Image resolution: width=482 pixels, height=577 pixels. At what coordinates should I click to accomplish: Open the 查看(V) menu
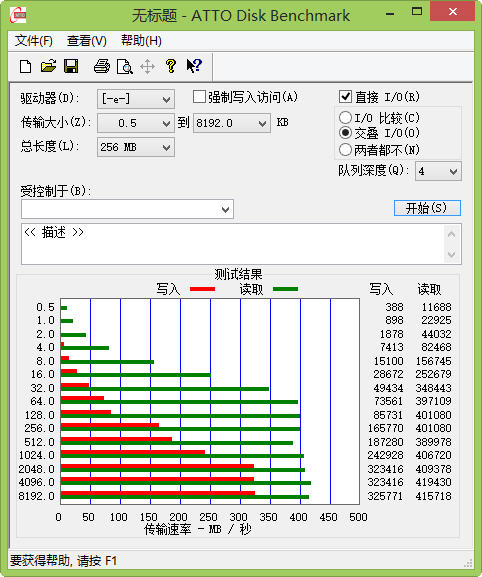(87, 40)
